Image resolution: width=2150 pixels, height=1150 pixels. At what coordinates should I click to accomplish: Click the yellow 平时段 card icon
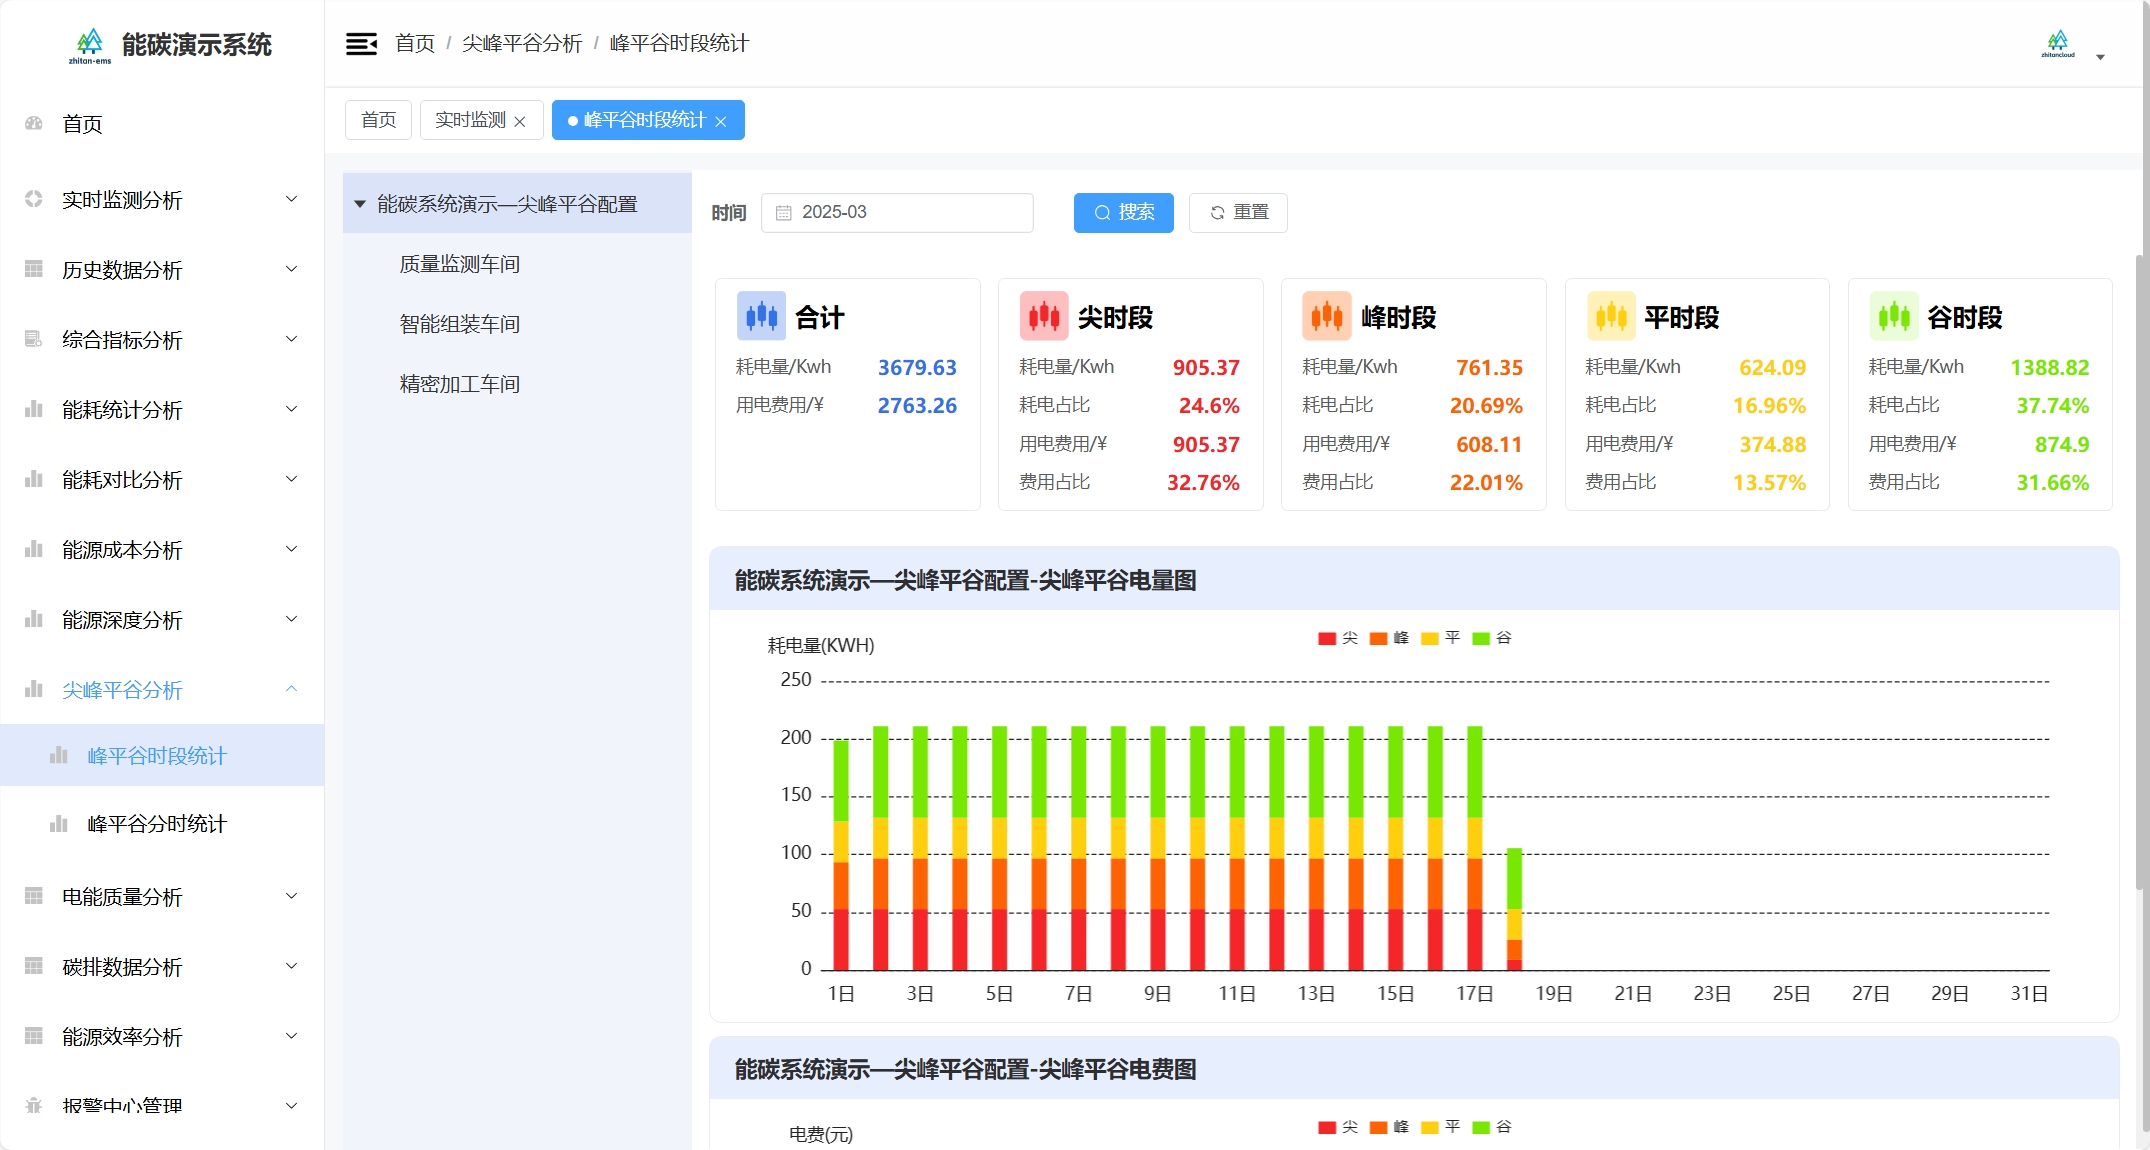click(1610, 317)
